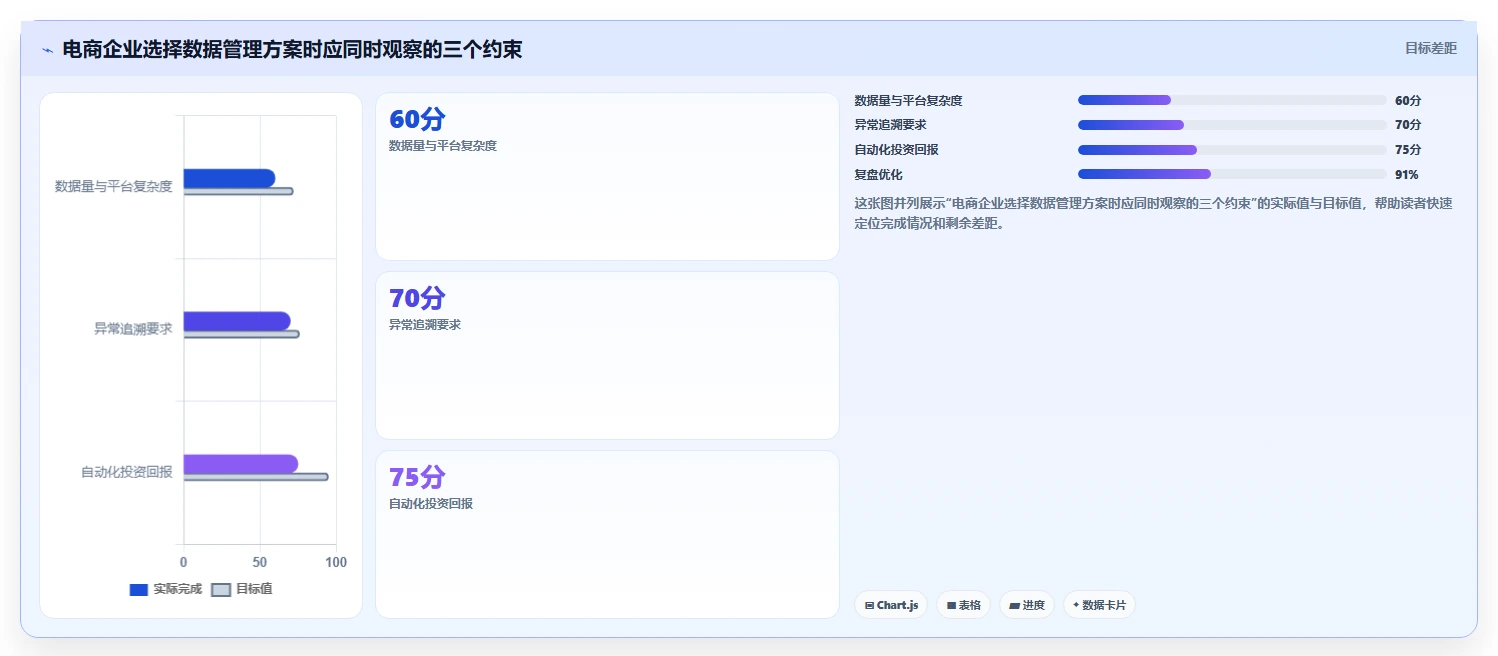Click the gray 目标值 legend color box

coord(221,590)
